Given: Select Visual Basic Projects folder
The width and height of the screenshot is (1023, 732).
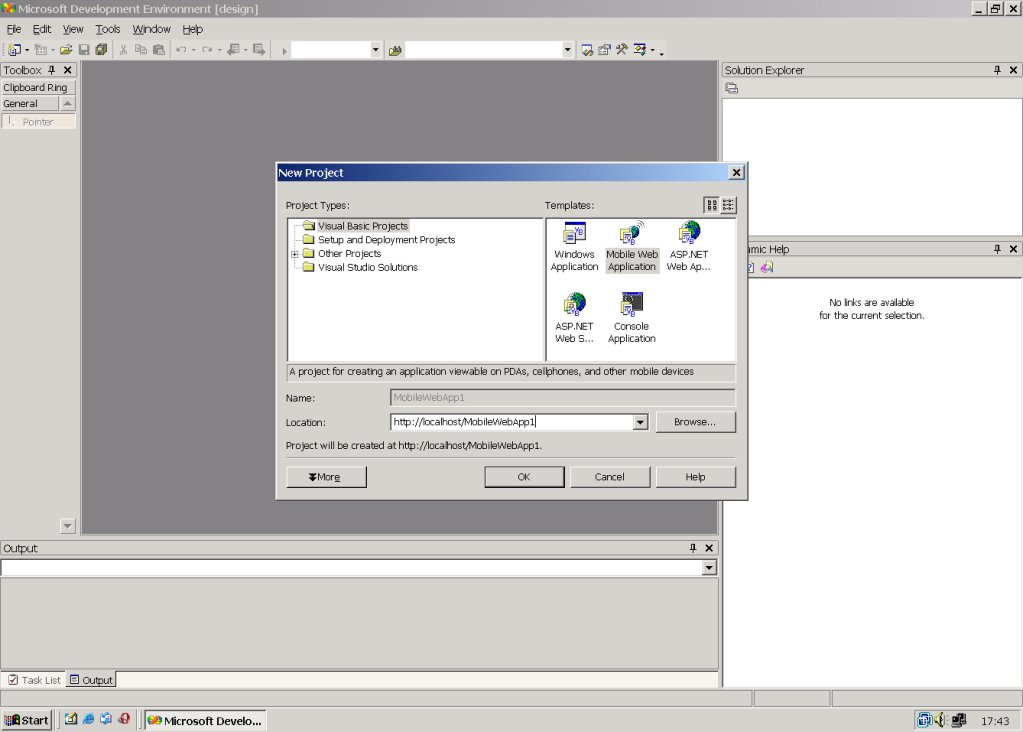Looking at the screenshot, I should click(363, 226).
